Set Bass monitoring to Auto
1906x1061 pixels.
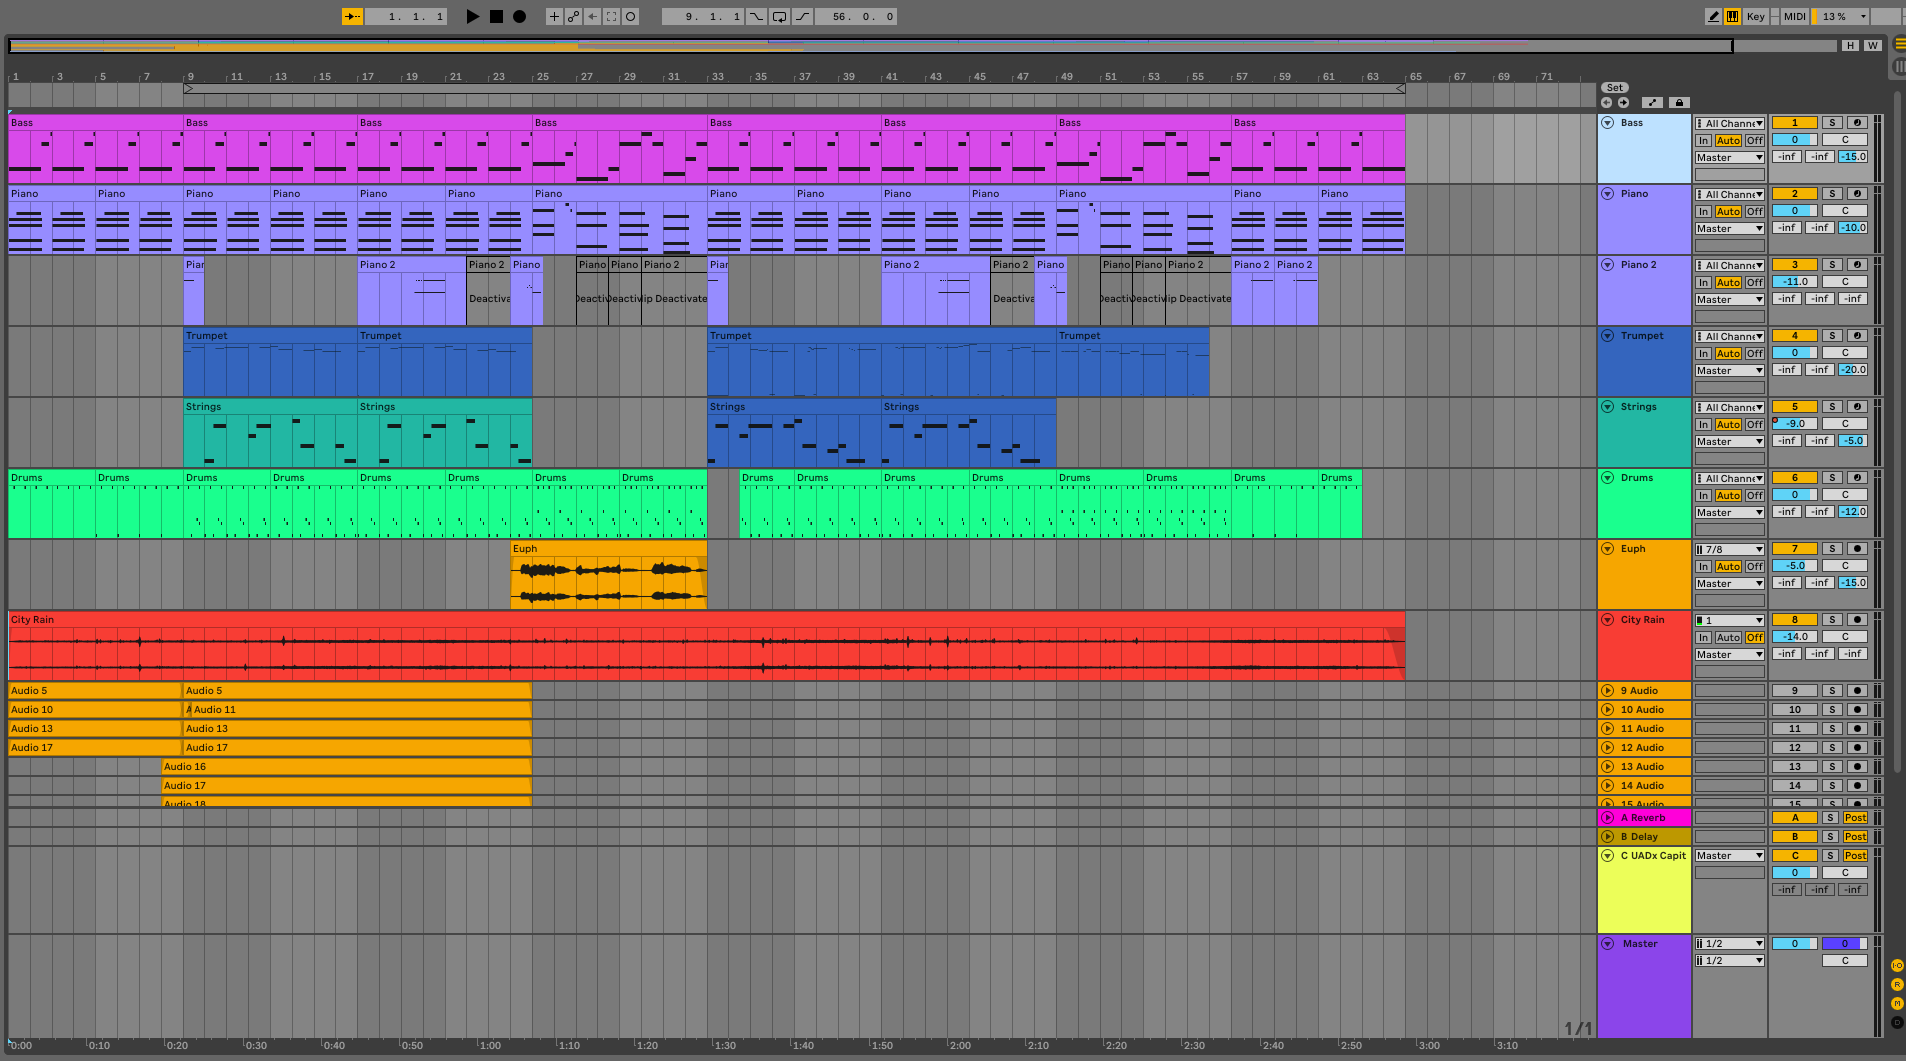click(x=1728, y=140)
